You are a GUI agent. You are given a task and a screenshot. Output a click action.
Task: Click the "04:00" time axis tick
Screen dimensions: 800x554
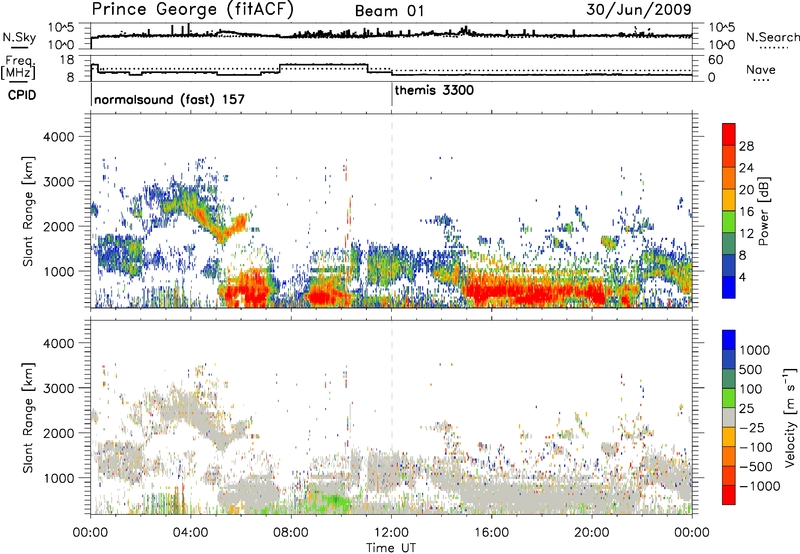(x=191, y=533)
